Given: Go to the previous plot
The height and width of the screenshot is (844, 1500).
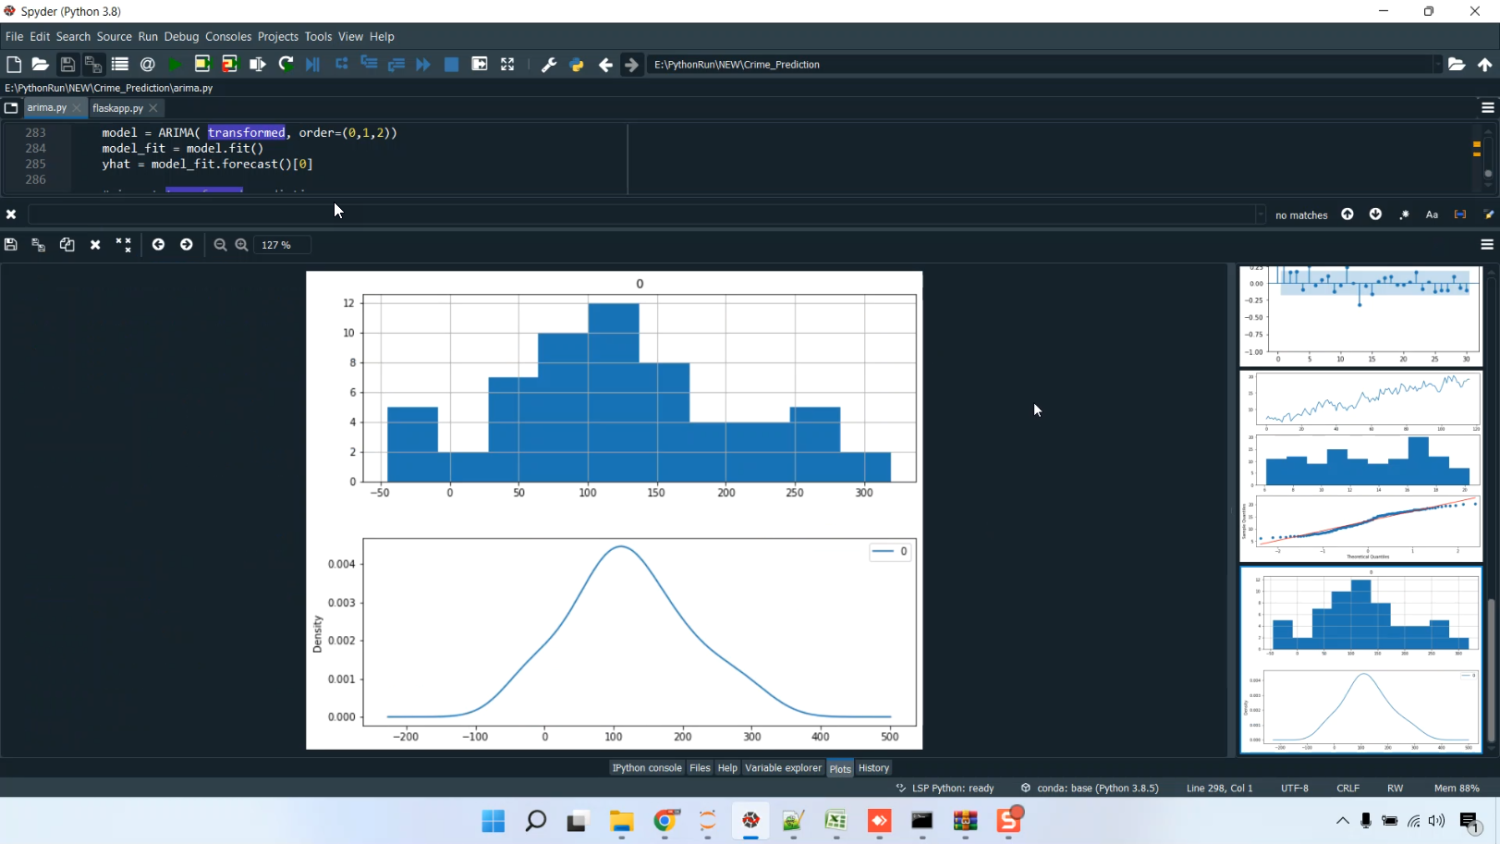Looking at the screenshot, I should pos(158,245).
